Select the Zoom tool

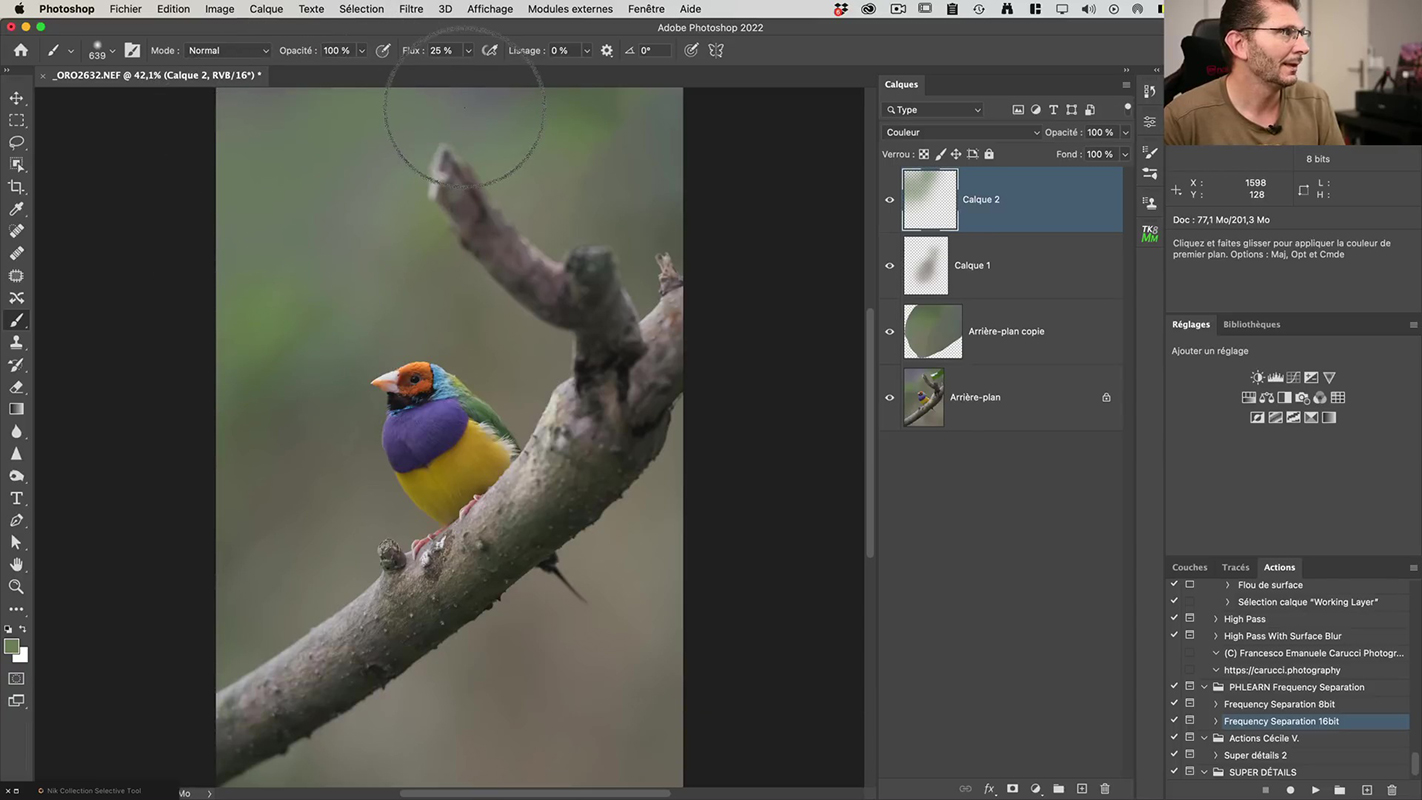pyautogui.click(x=16, y=587)
